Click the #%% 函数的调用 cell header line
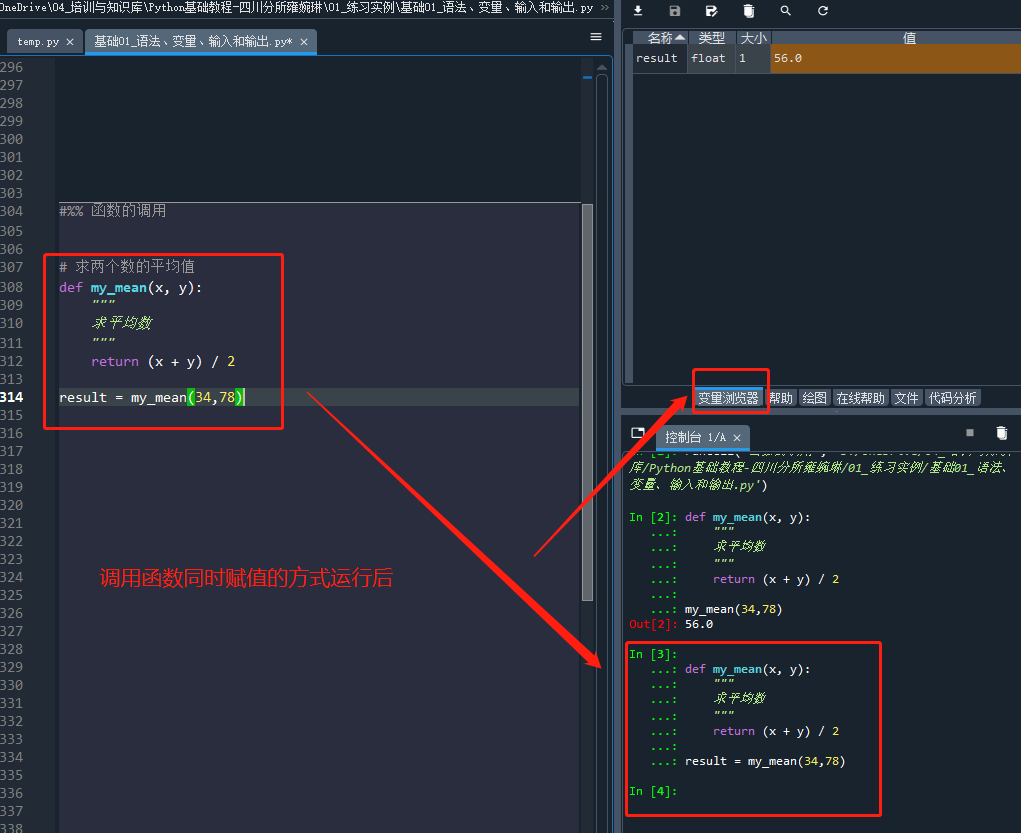The width and height of the screenshot is (1021, 833). pyautogui.click(x=113, y=210)
